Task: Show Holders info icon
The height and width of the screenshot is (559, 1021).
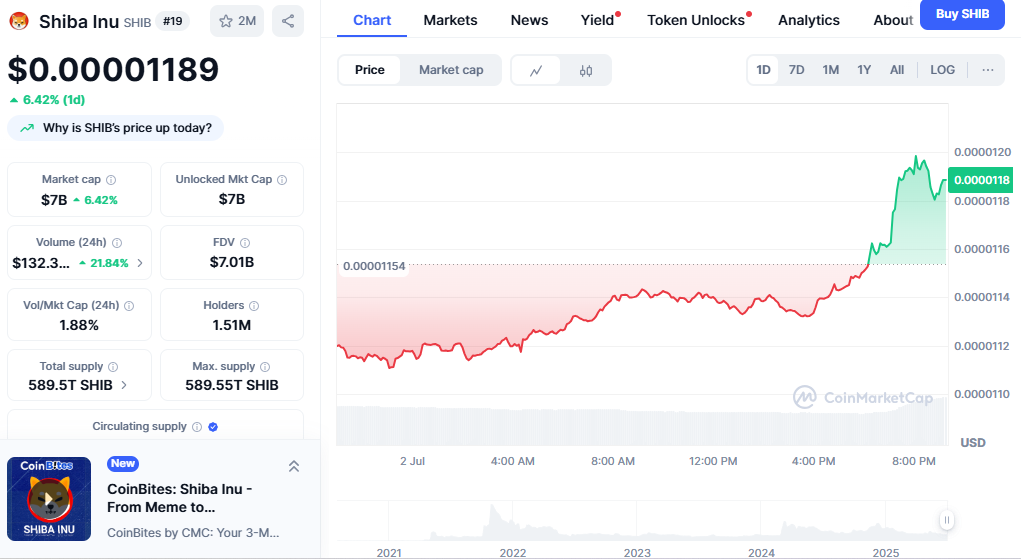Action: [x=254, y=306]
